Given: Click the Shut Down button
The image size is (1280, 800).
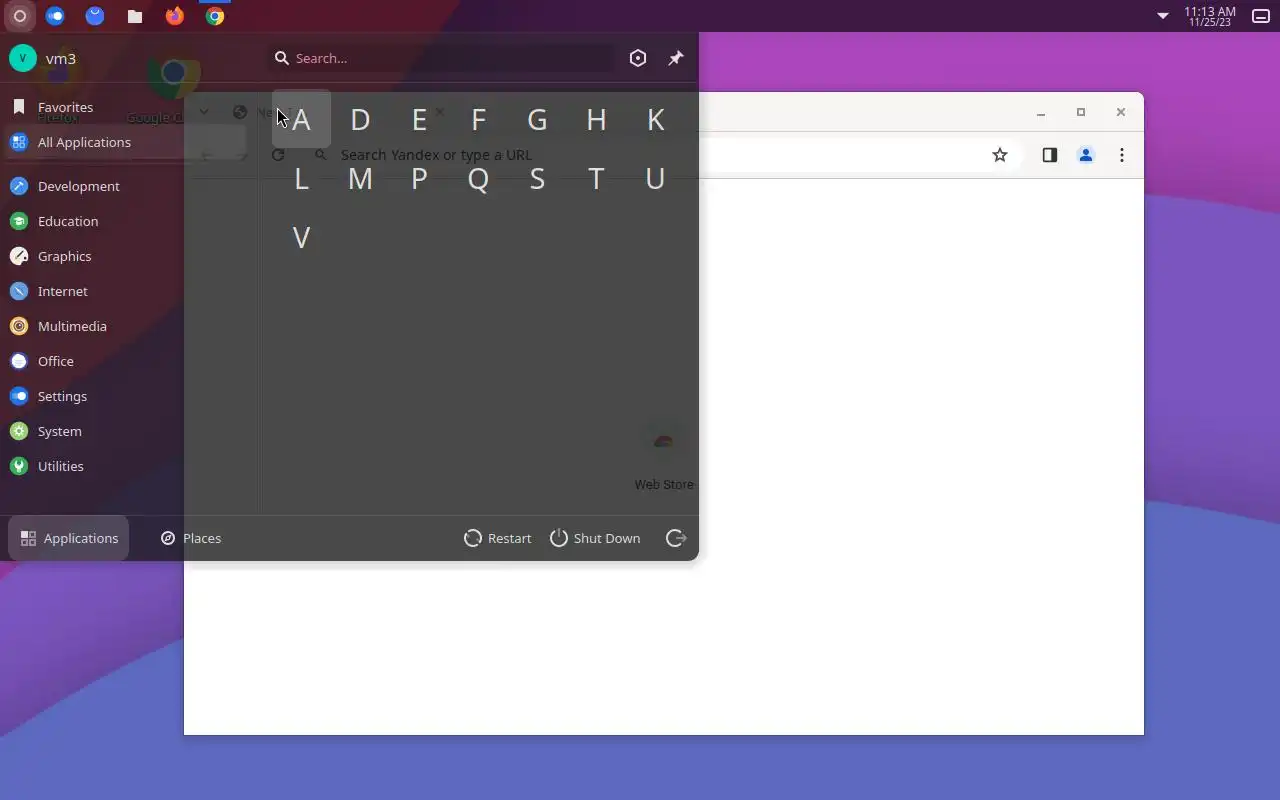Looking at the screenshot, I should click(595, 538).
